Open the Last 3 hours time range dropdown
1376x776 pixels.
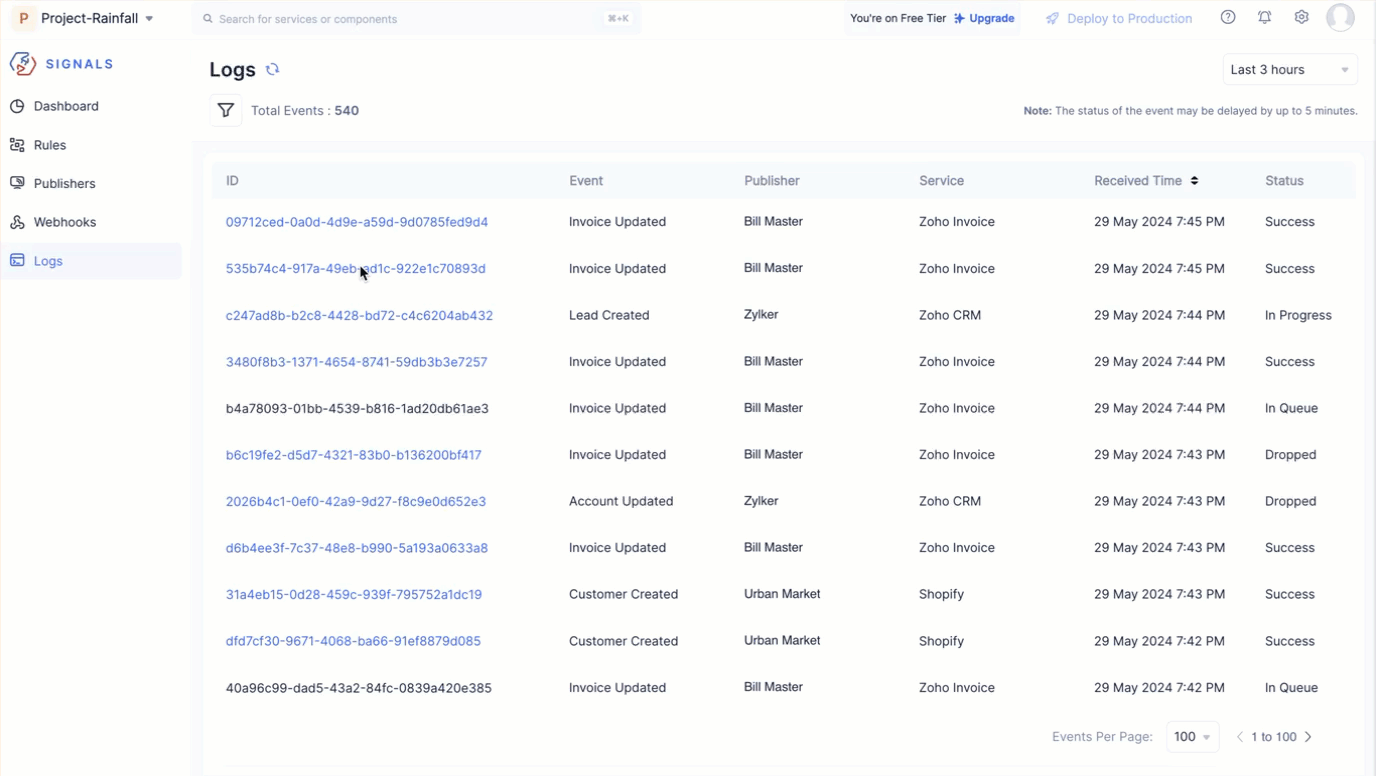coord(1289,70)
